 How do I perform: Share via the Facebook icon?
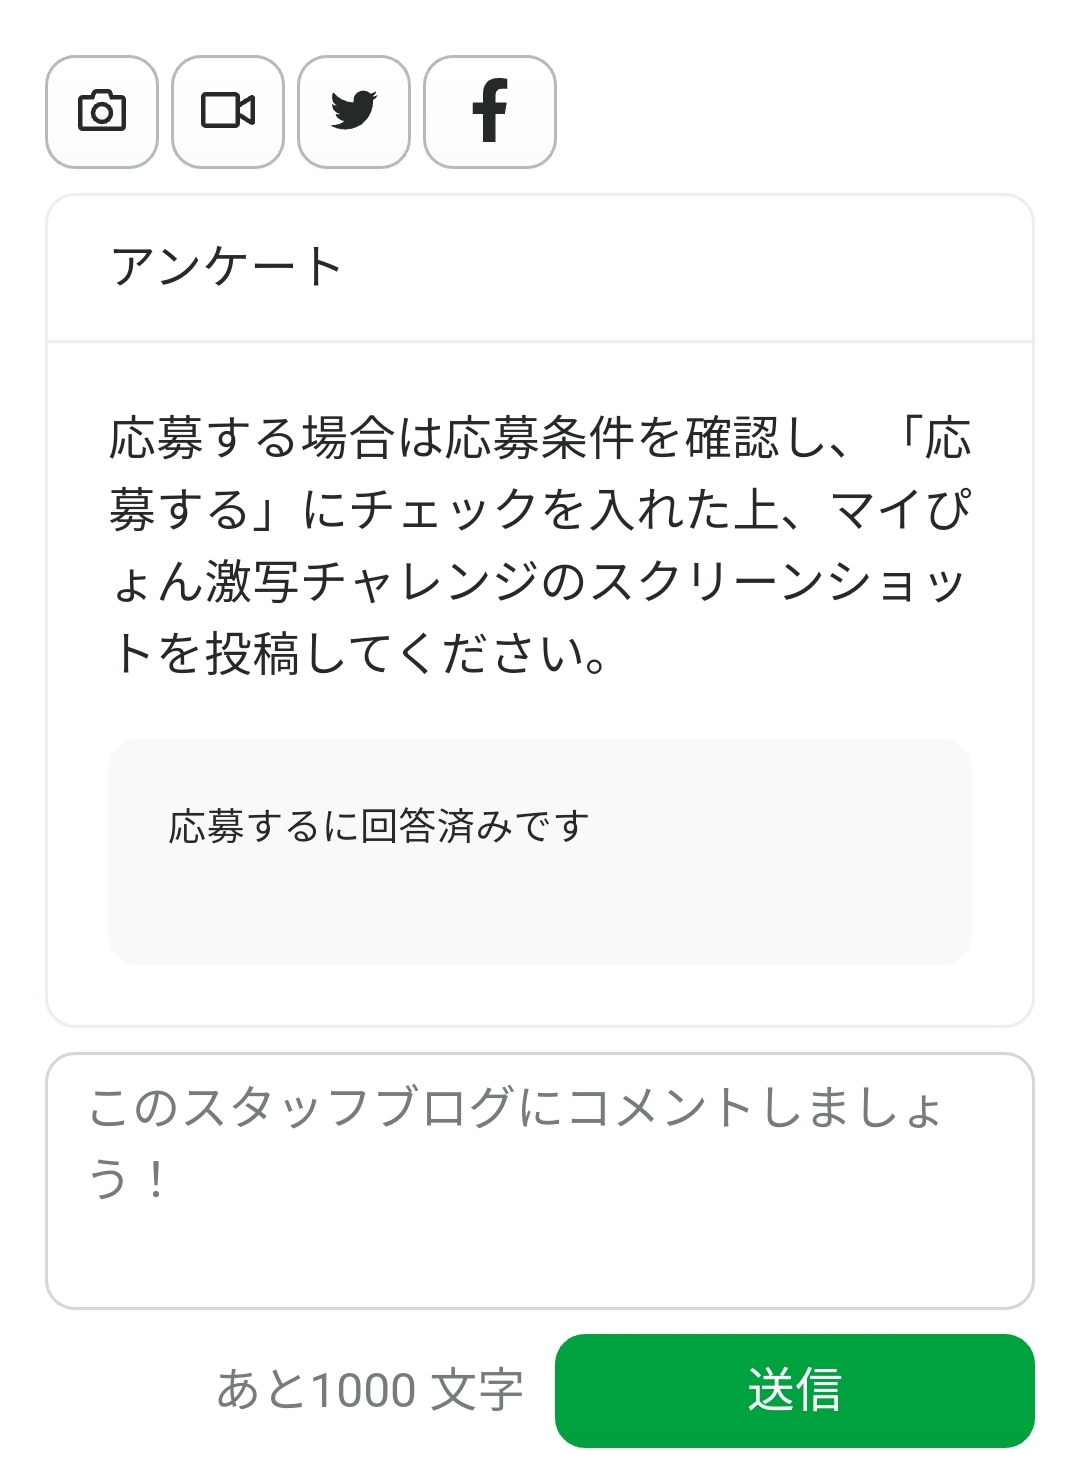[490, 111]
